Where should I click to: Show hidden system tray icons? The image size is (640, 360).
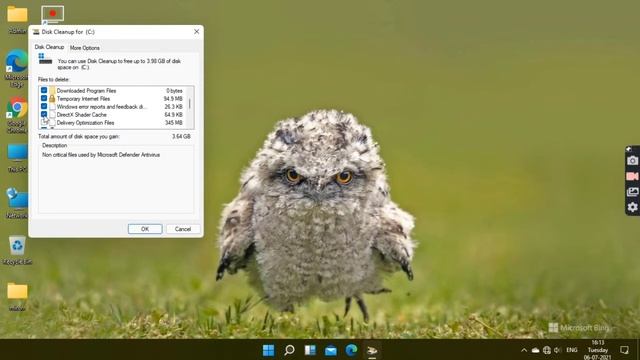524,350
